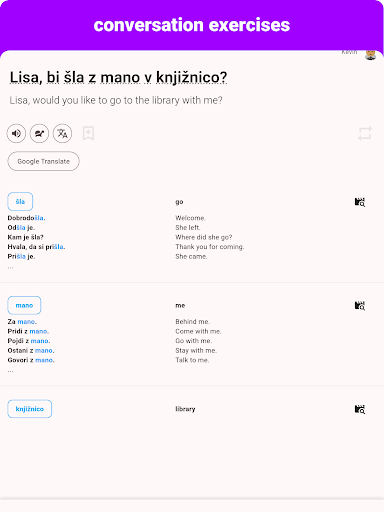
Task: Click the example 'Kam je šla?'
Action: (x=26, y=237)
